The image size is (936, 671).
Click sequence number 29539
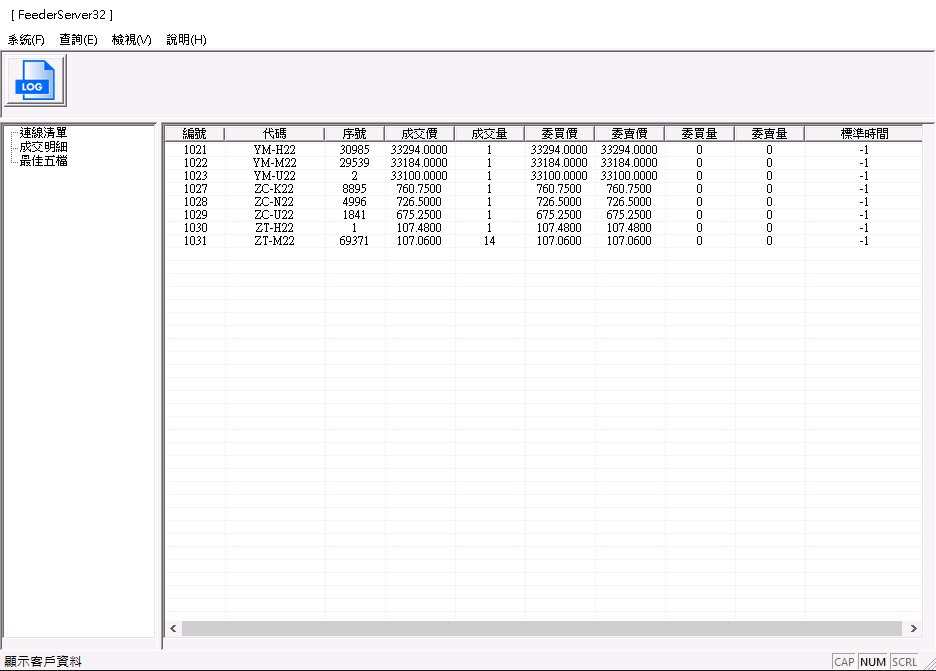point(355,163)
